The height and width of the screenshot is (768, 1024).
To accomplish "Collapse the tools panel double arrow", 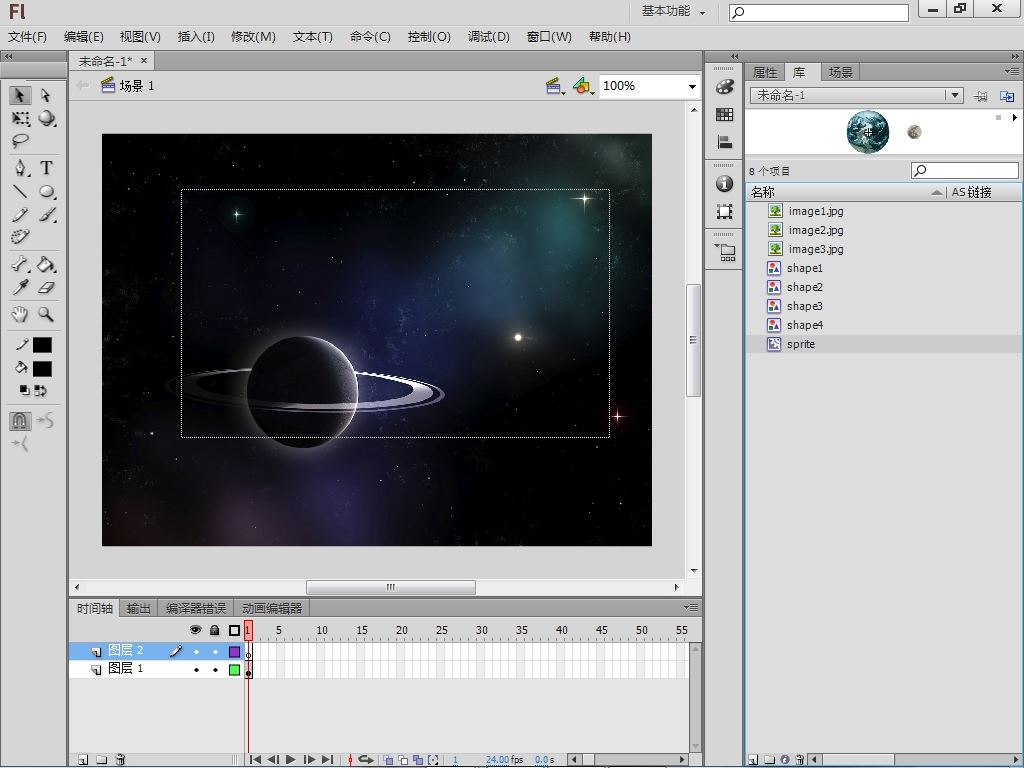I will click(8, 56).
